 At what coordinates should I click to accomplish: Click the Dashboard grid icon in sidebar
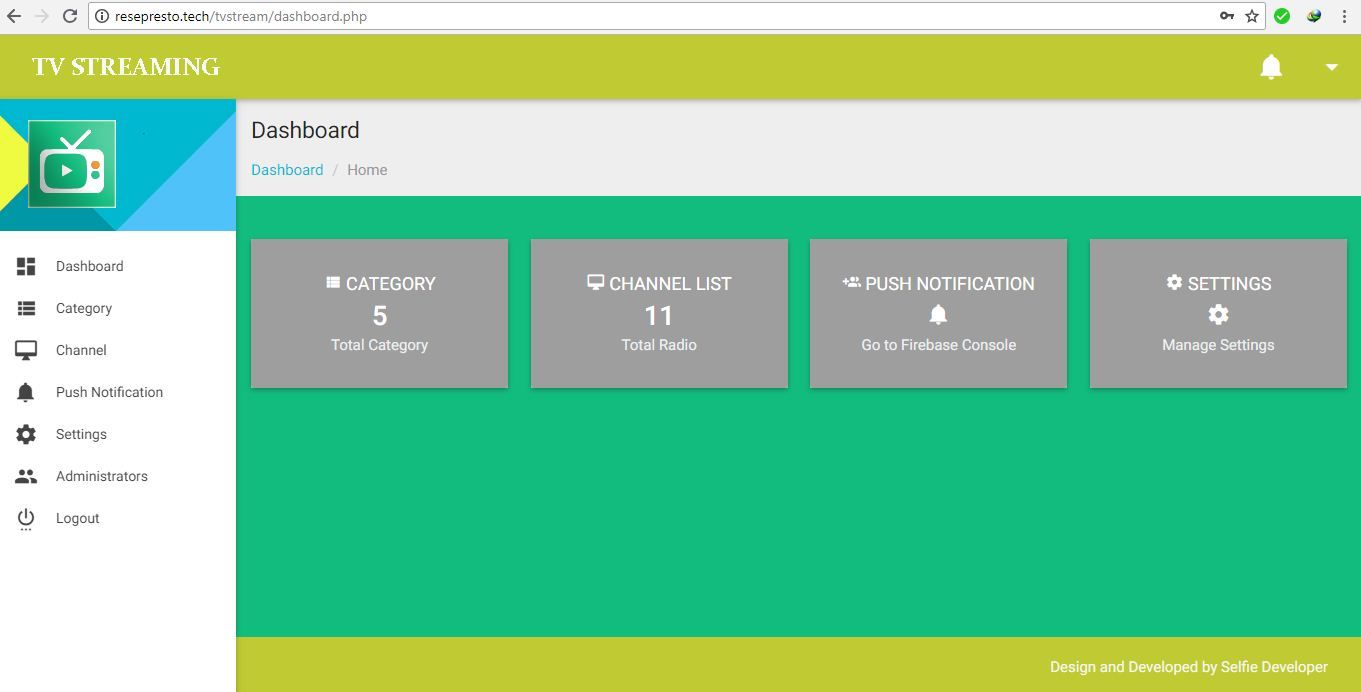point(26,266)
